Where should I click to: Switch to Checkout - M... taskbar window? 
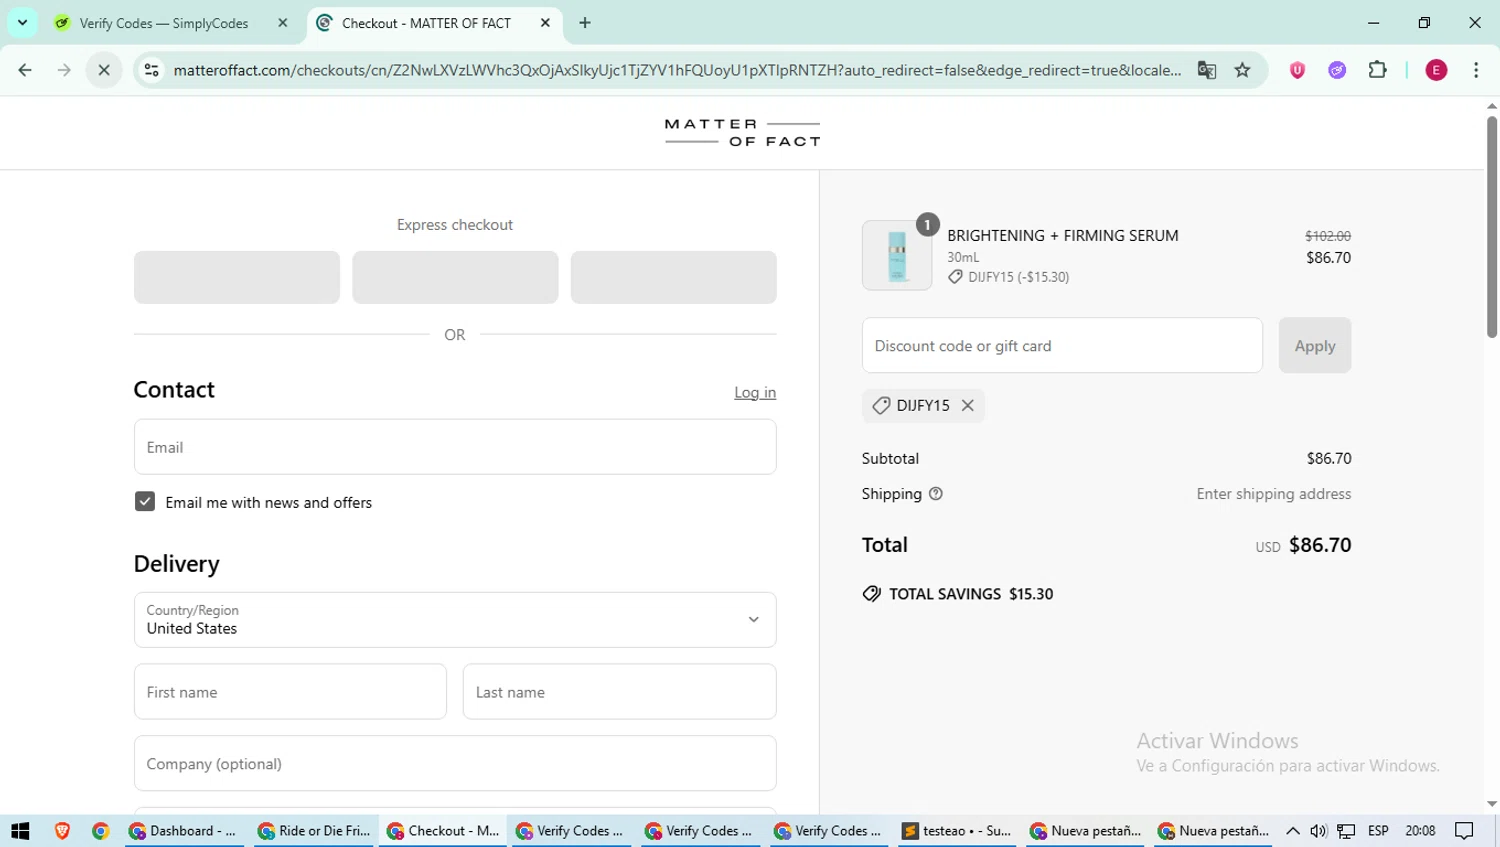pyautogui.click(x=443, y=830)
